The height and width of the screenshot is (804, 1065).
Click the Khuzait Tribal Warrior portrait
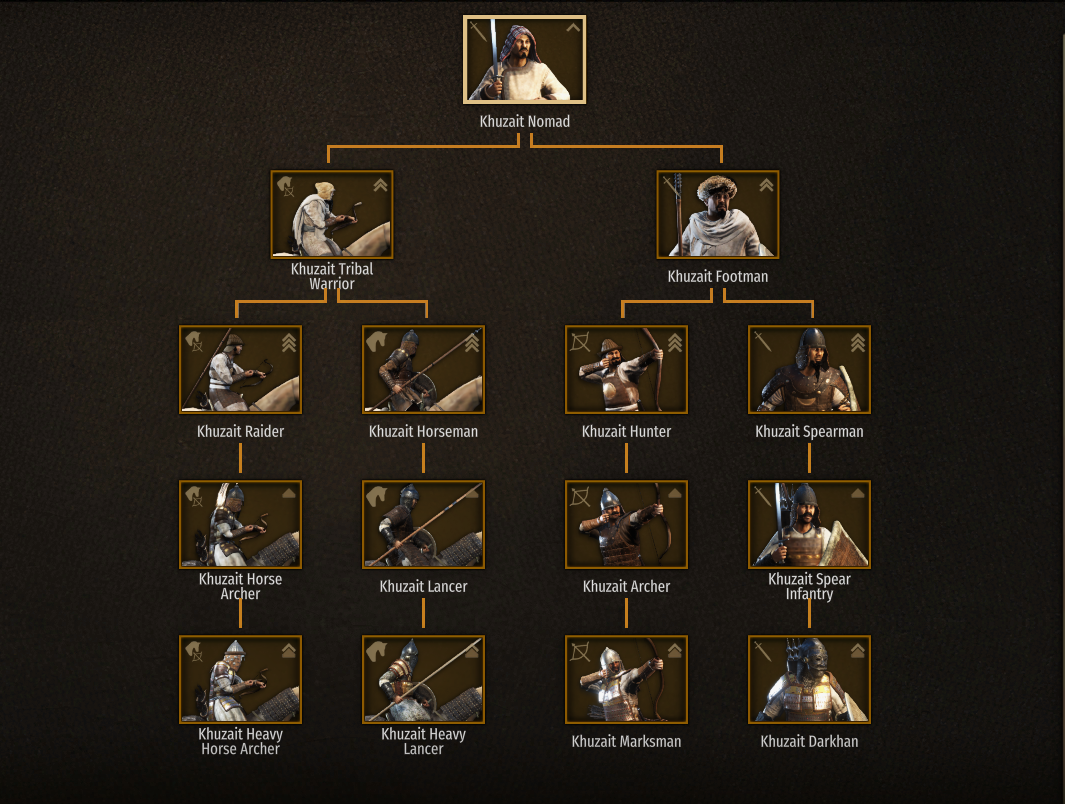tap(331, 215)
